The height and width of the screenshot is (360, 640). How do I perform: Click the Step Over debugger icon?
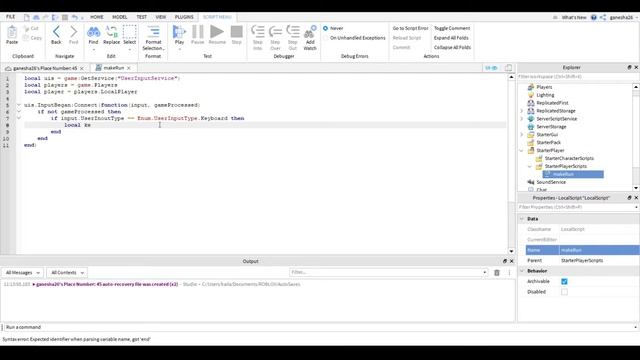275,32
